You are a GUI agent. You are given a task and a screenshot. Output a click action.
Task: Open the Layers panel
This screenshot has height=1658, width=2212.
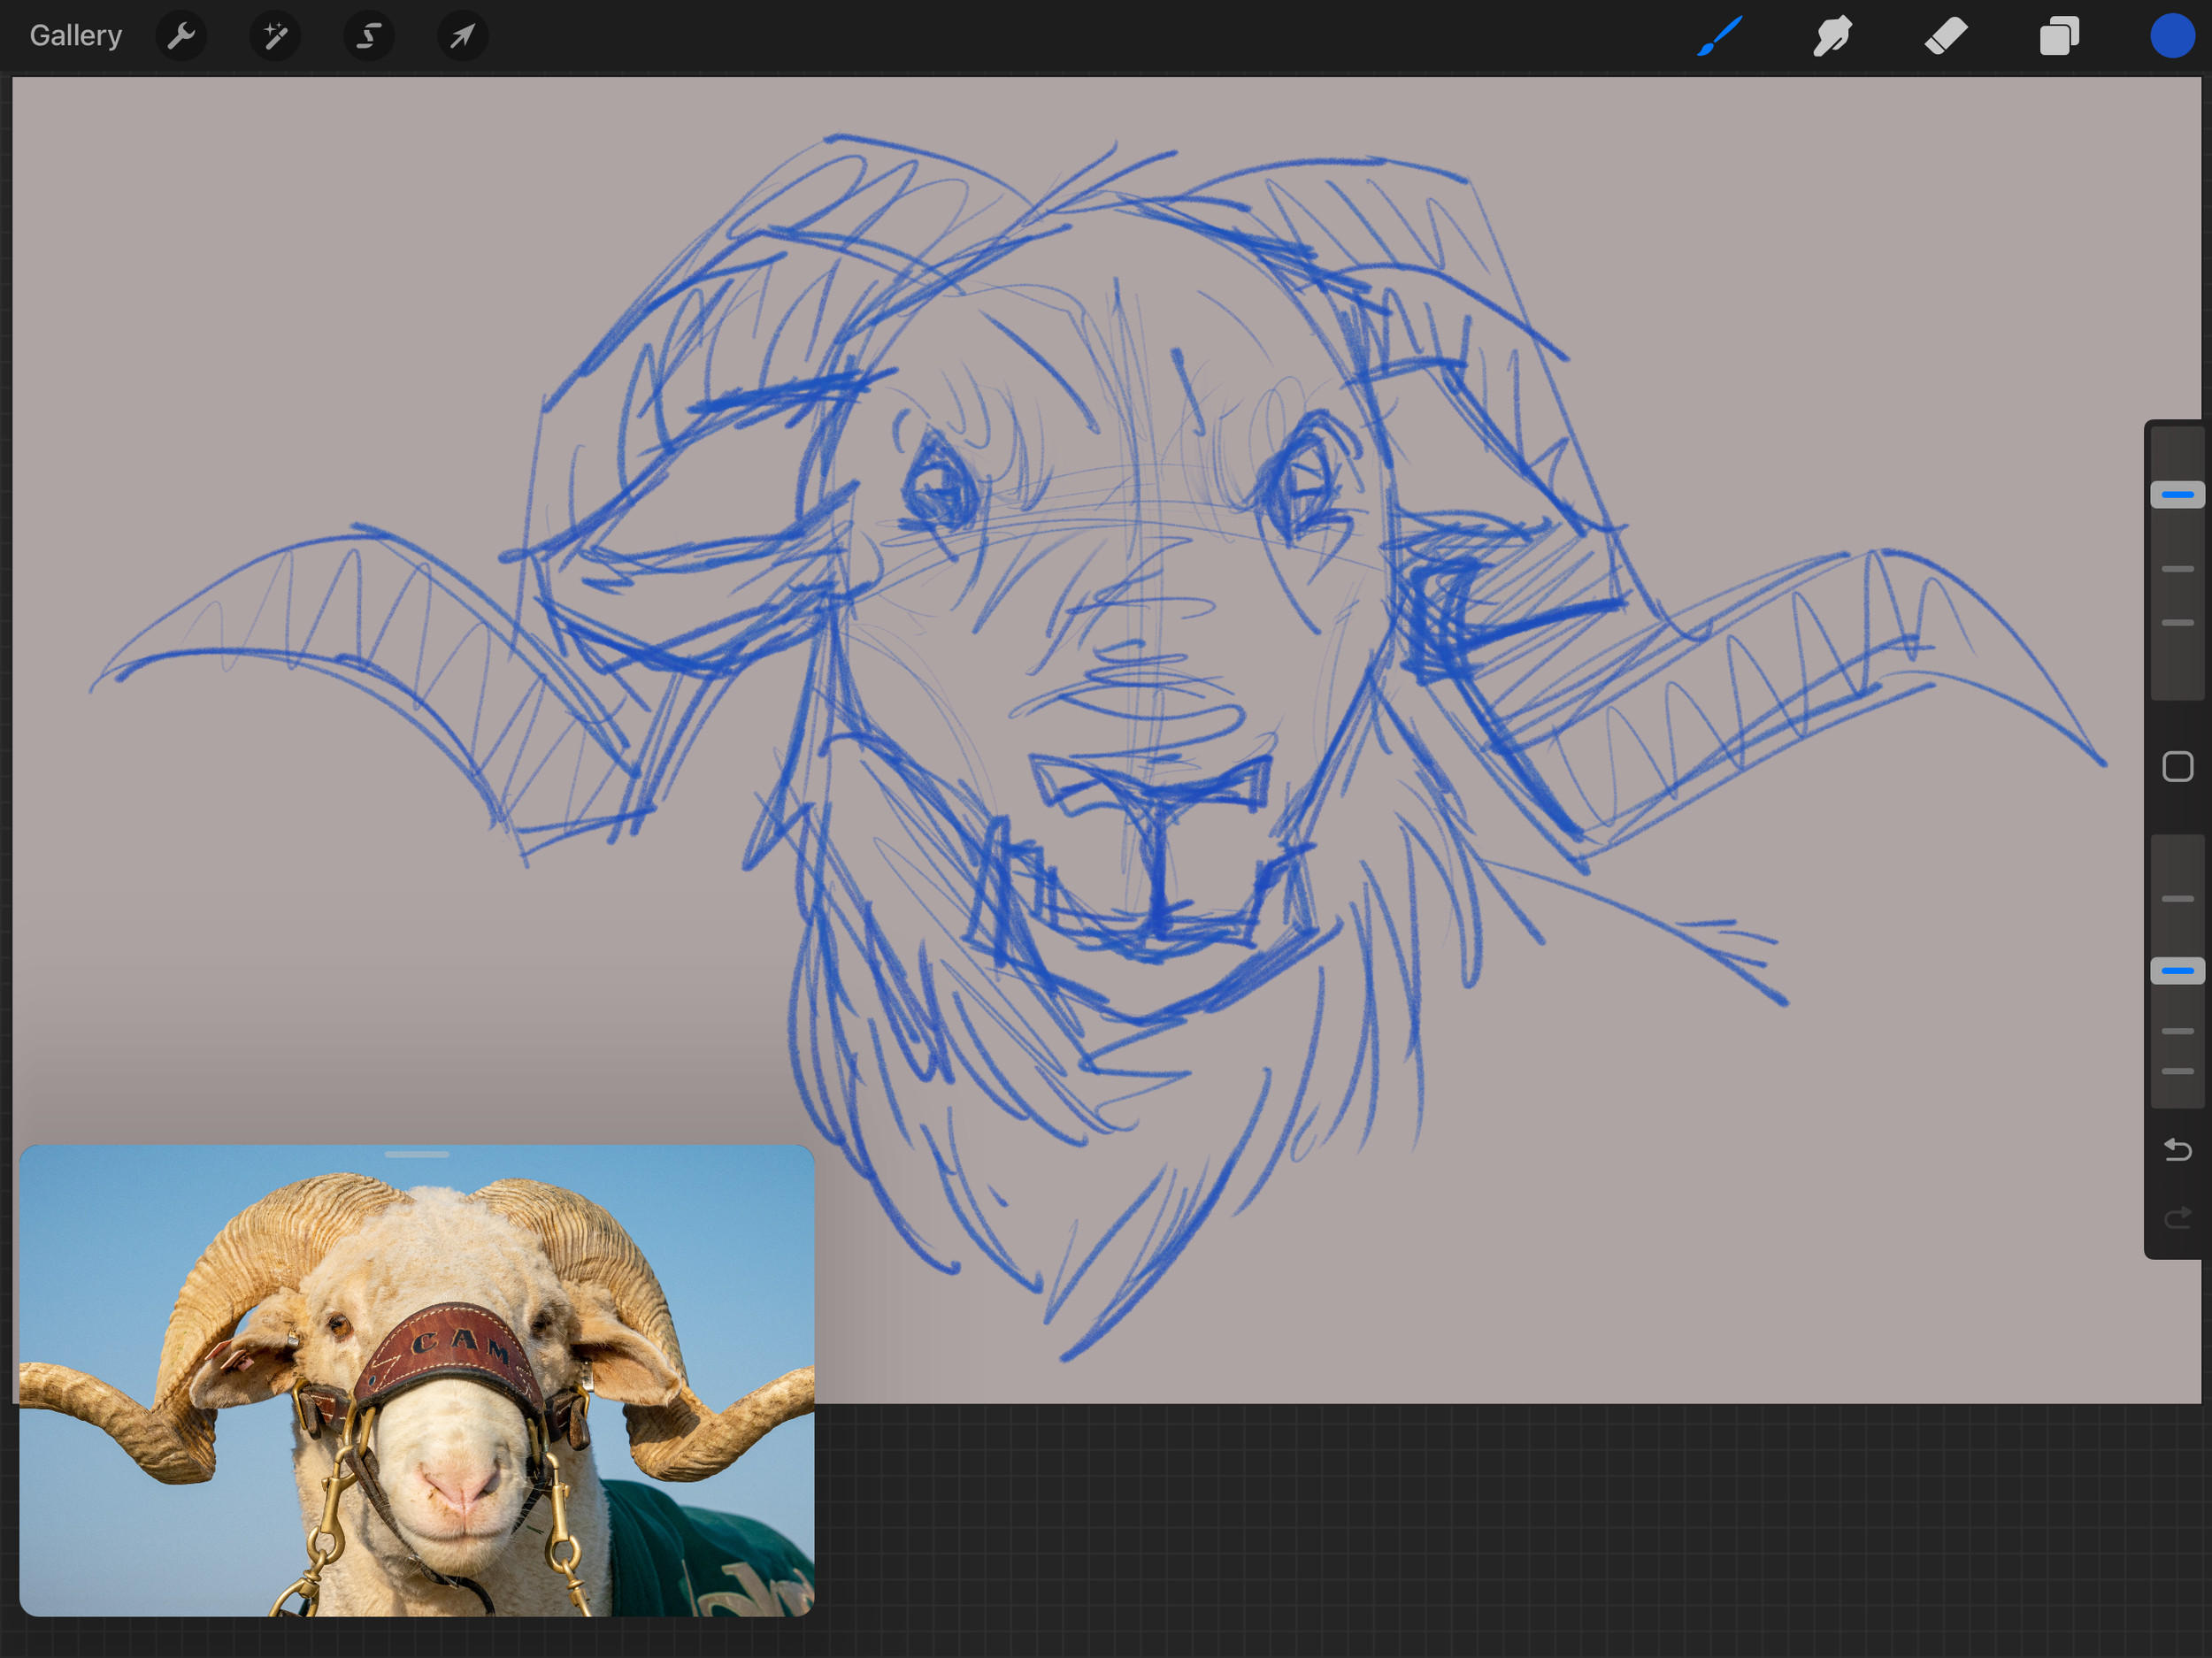(2059, 37)
